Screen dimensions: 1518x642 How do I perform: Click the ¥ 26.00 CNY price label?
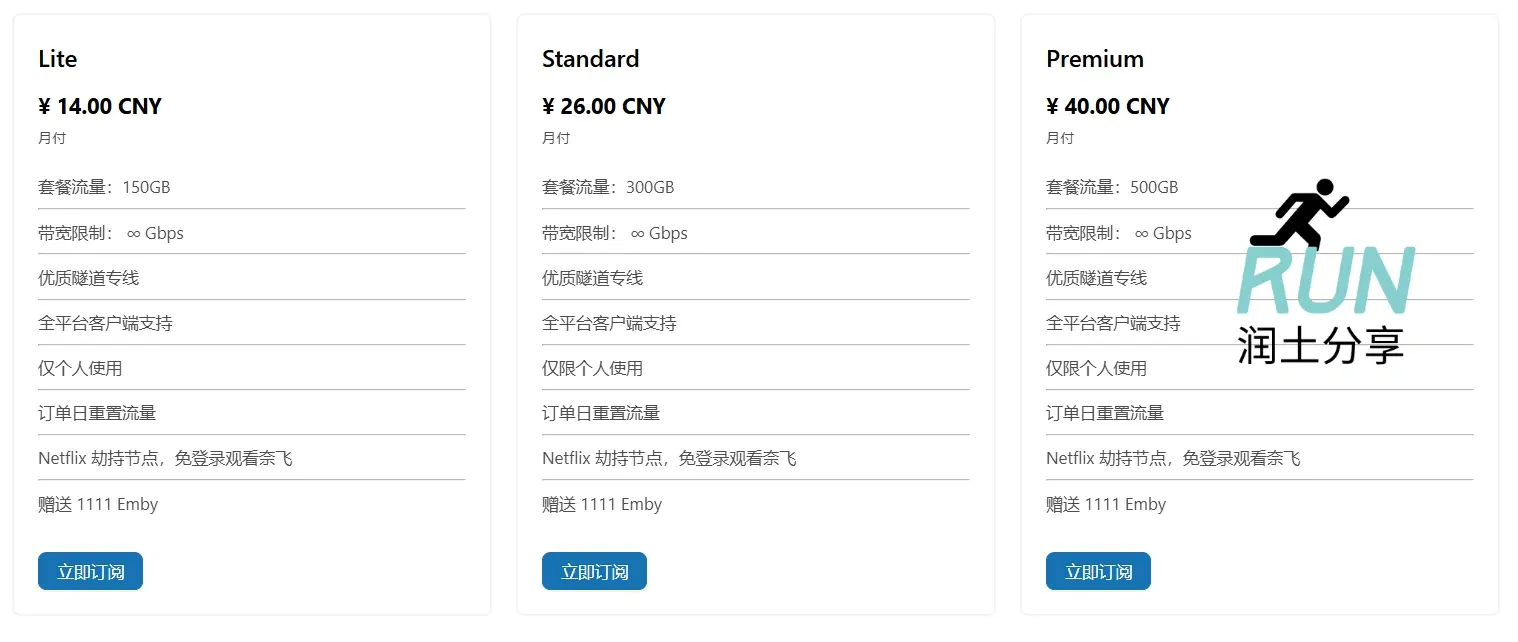tap(604, 106)
